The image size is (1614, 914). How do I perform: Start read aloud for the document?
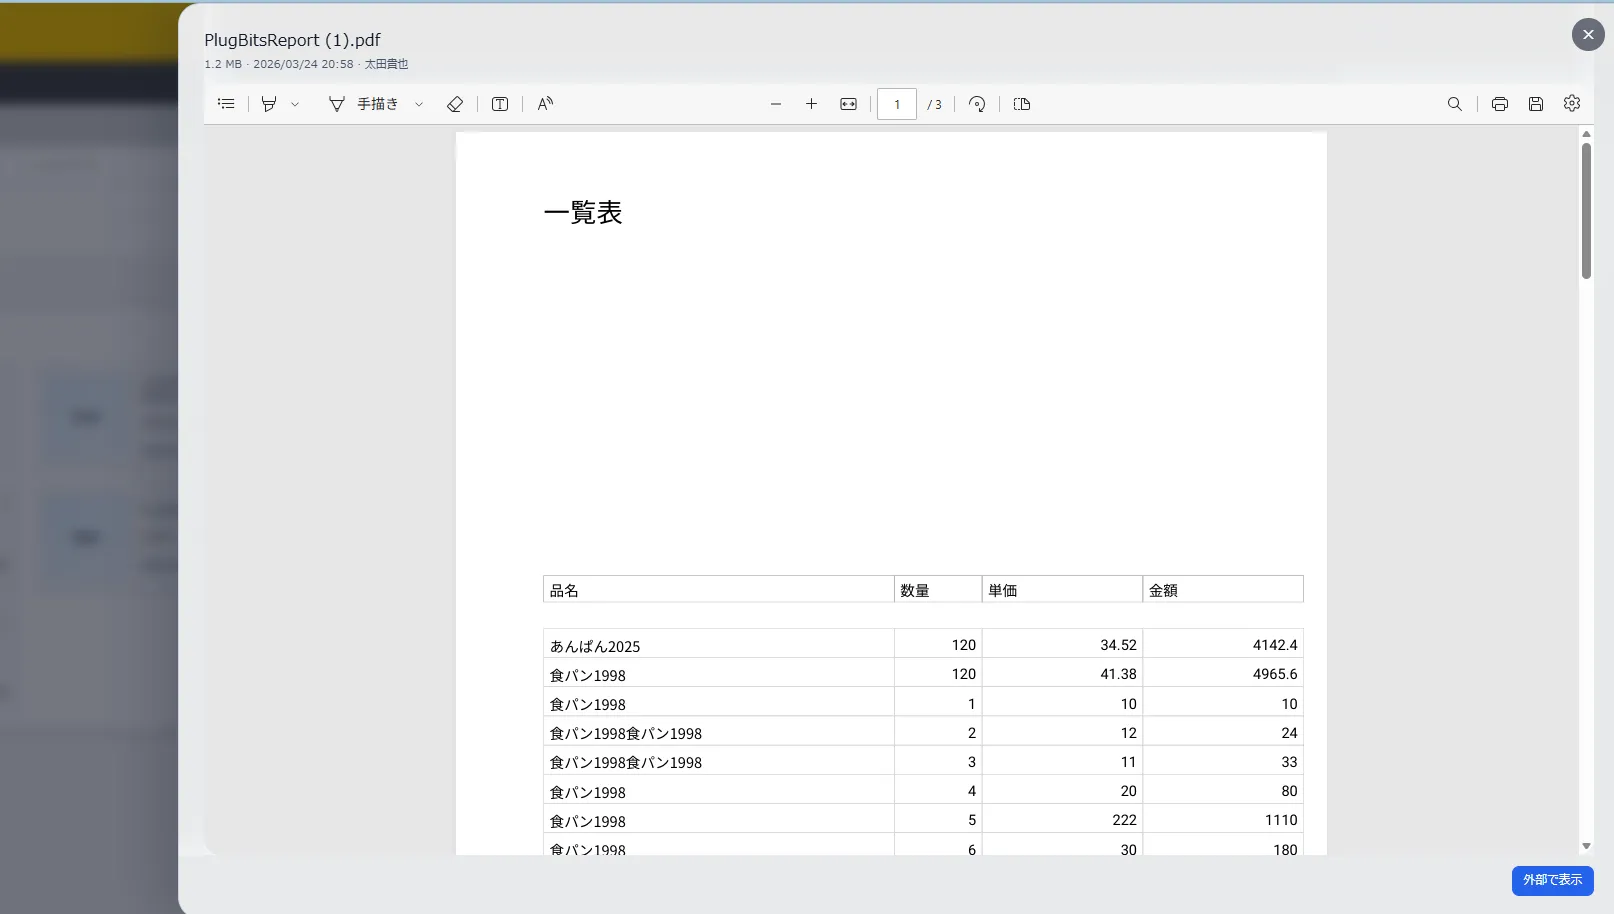coord(544,103)
